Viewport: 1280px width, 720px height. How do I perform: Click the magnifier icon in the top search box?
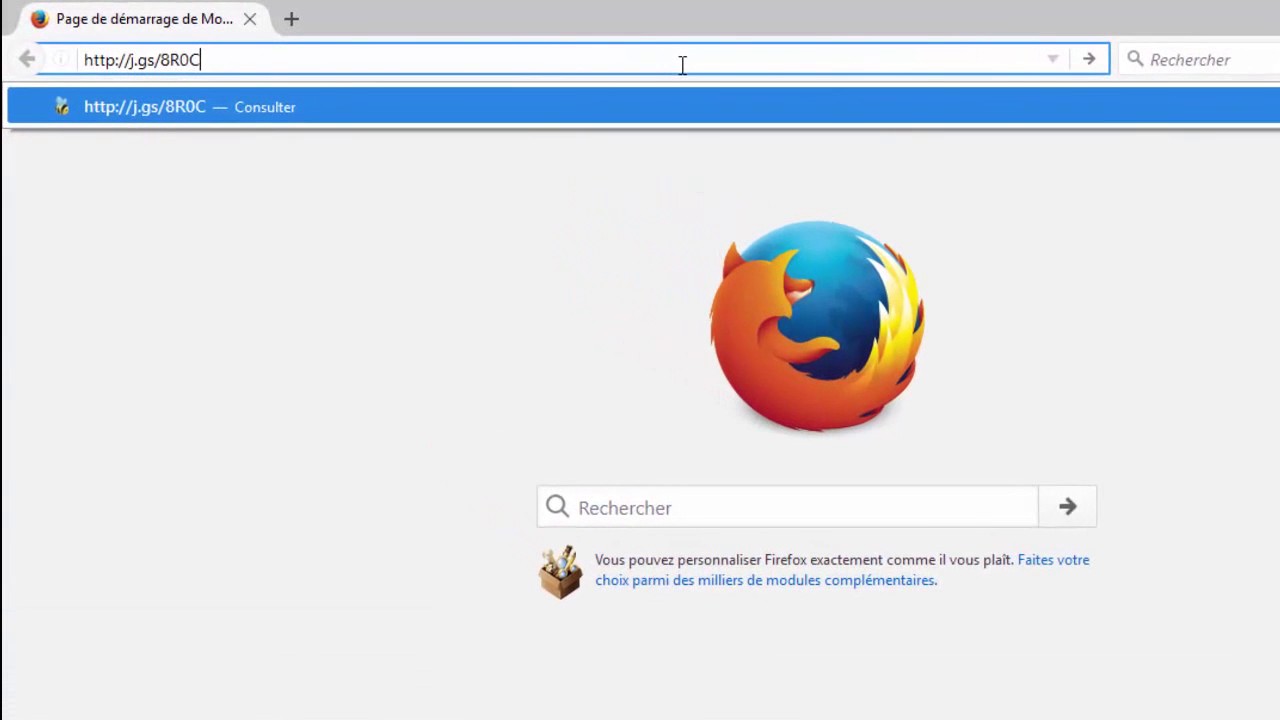pos(1135,59)
